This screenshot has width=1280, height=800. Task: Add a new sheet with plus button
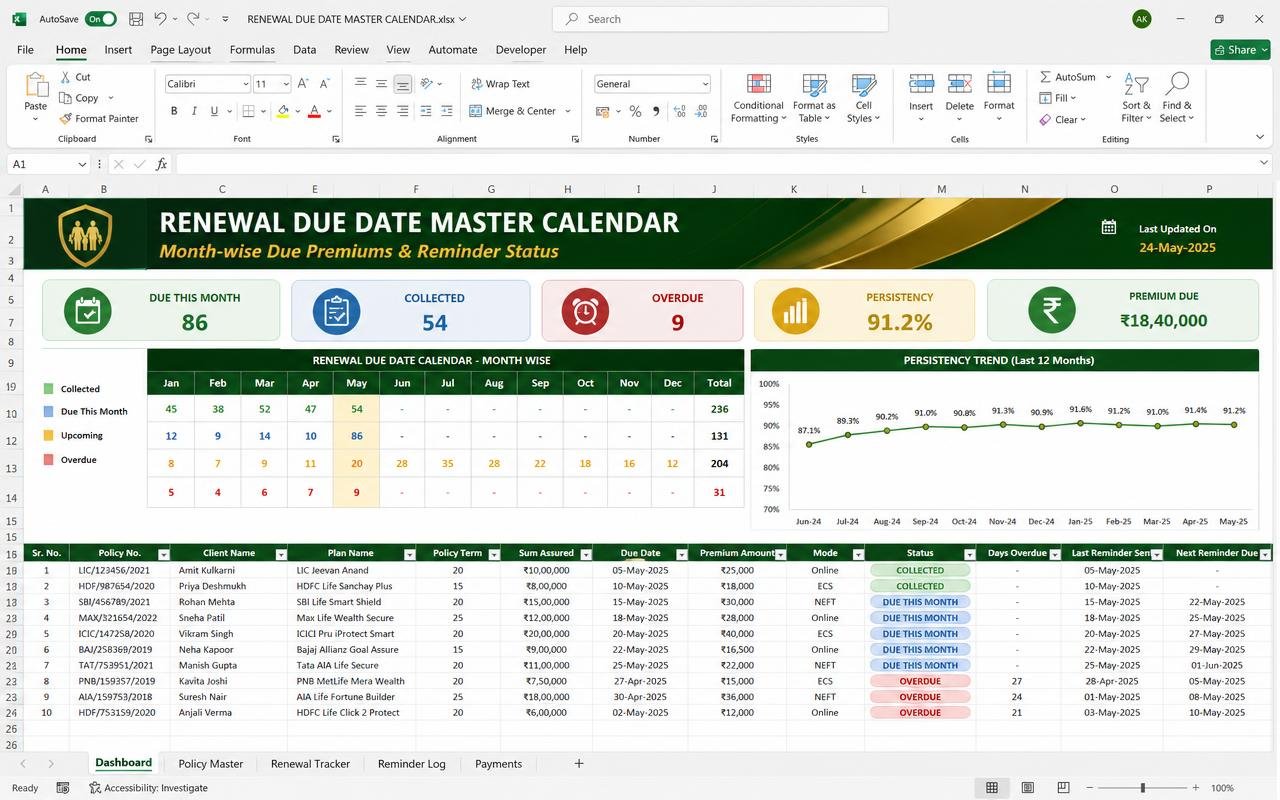(578, 764)
